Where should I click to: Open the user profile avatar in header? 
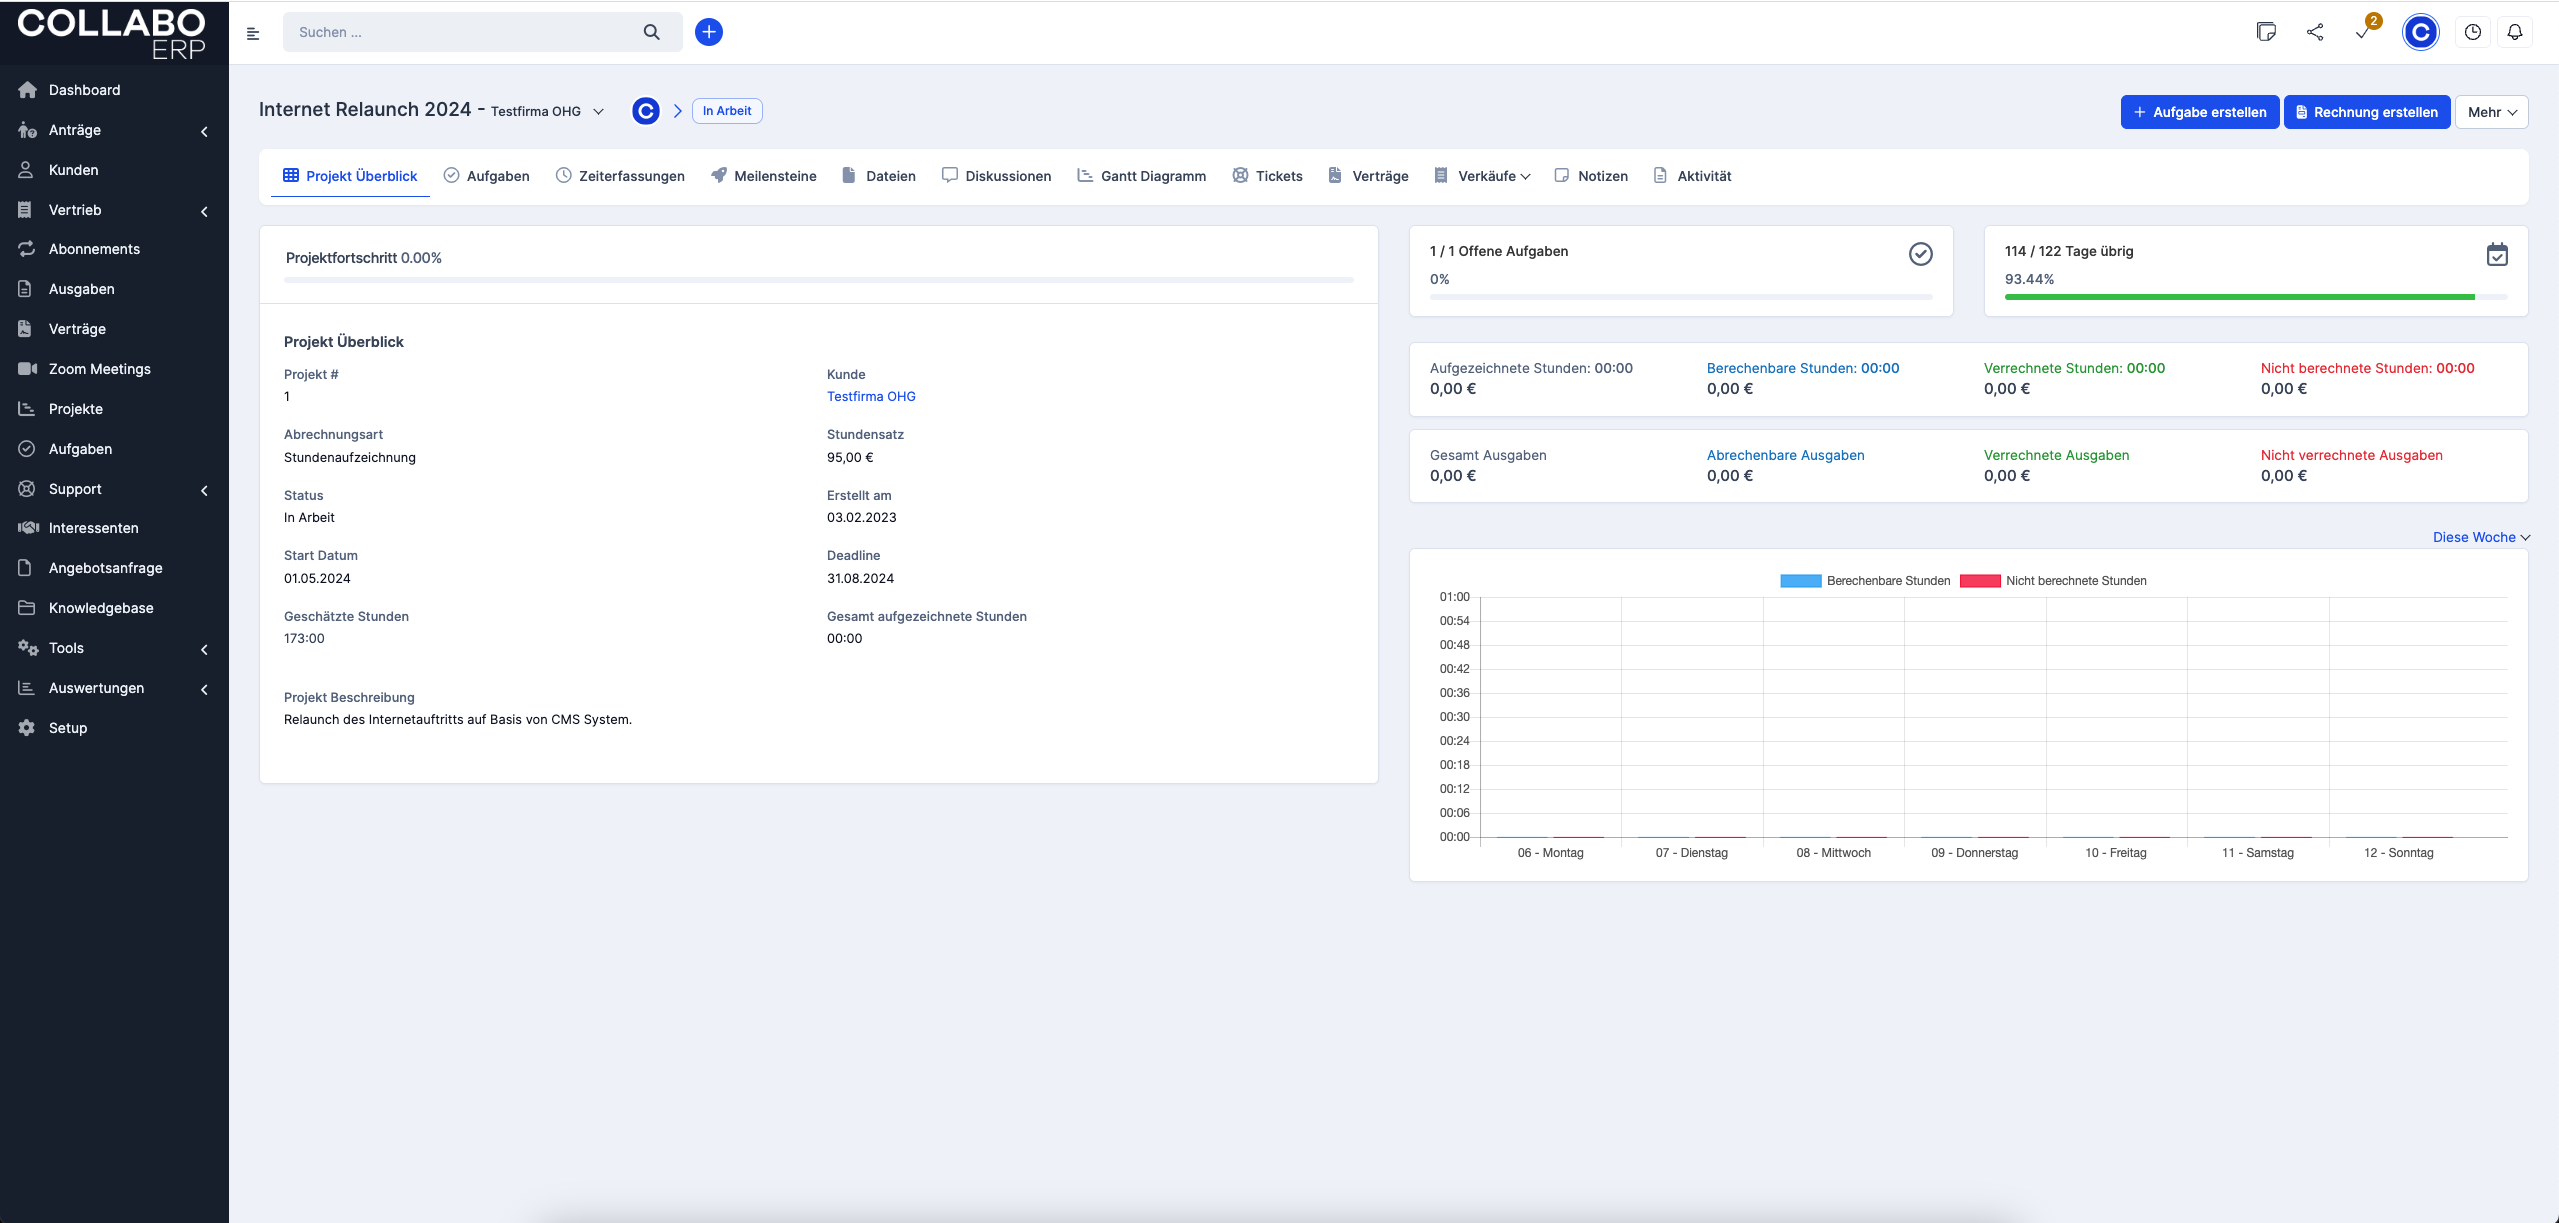pos(2420,32)
